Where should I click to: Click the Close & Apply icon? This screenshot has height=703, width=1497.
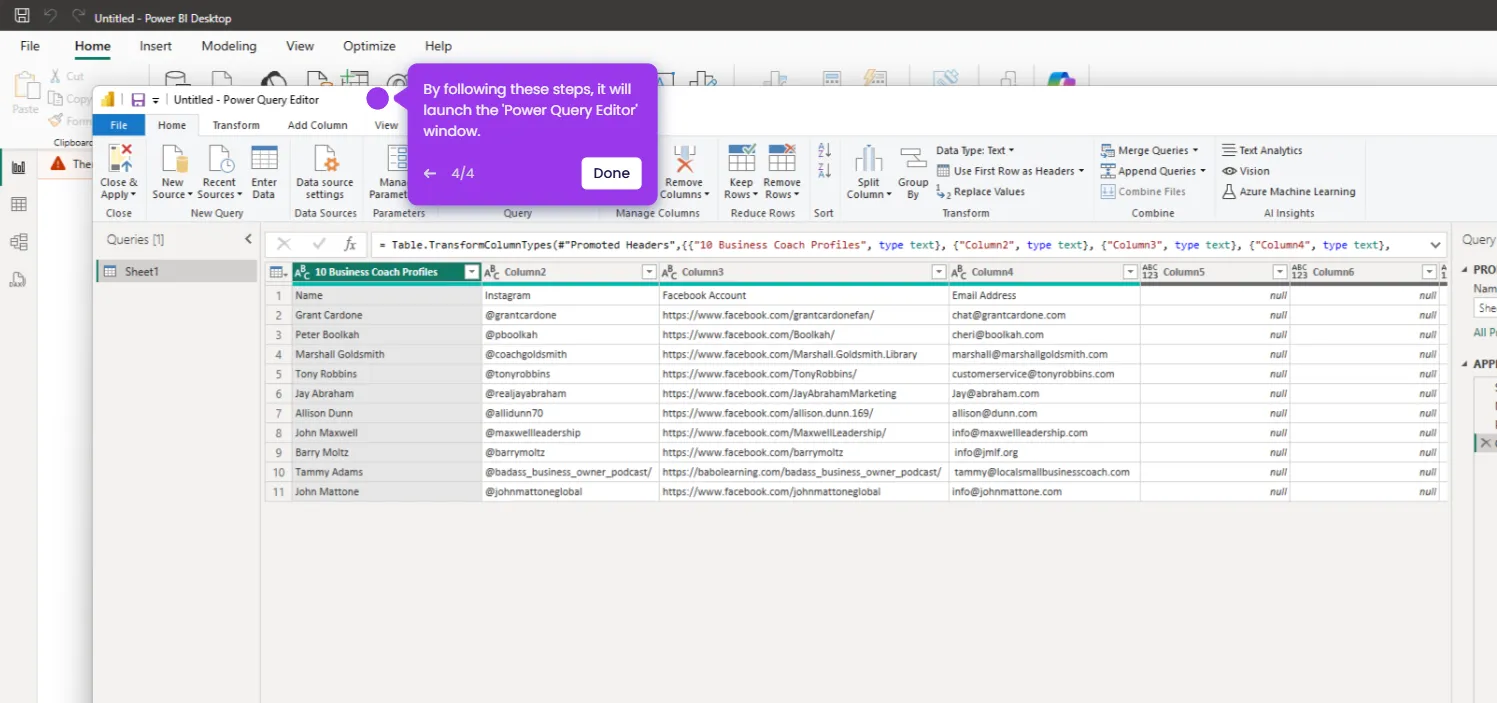120,159
